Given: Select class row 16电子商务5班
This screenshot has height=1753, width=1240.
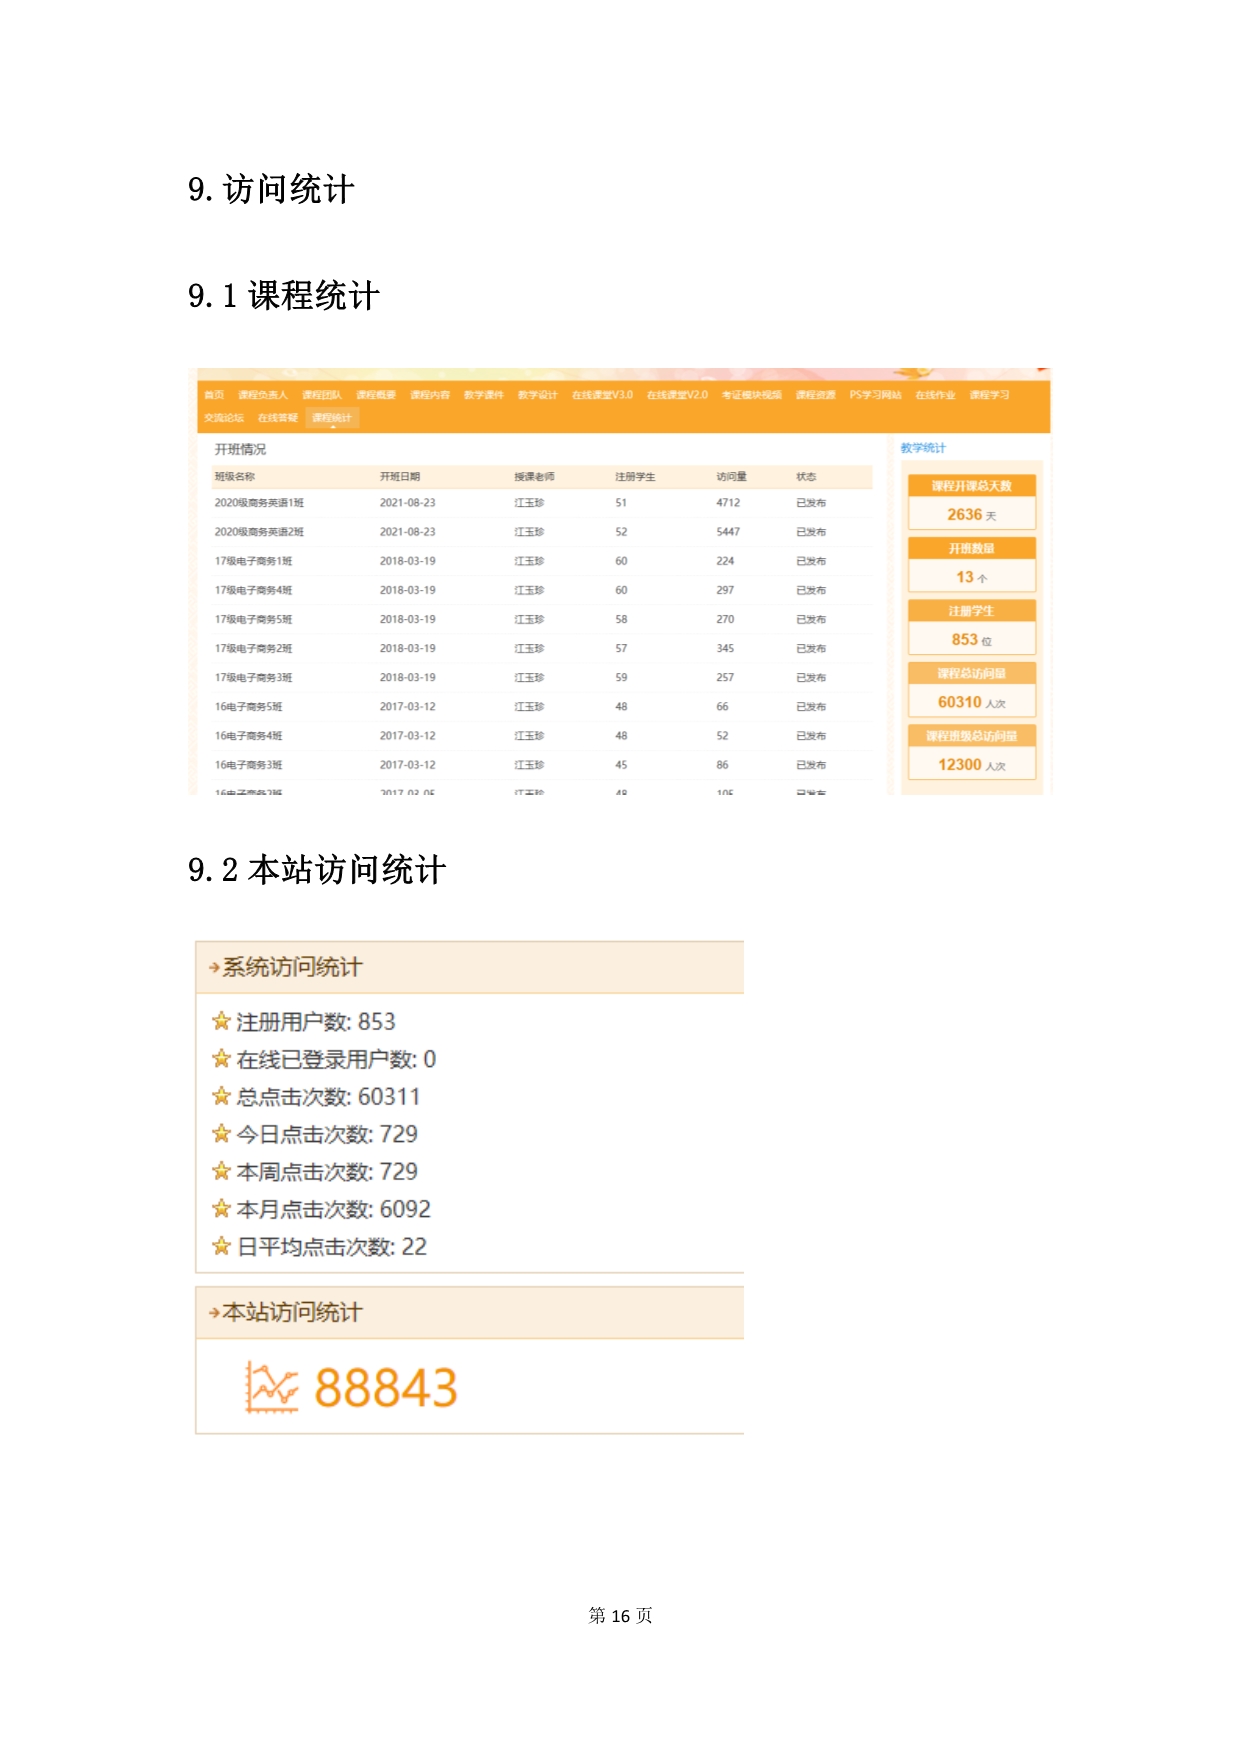Looking at the screenshot, I should coord(541,706).
